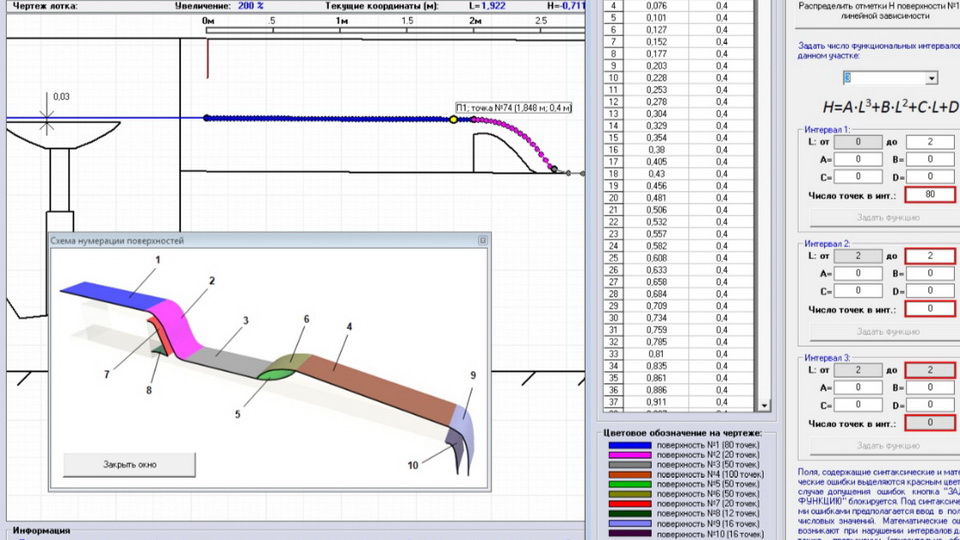The image size is (960, 540).
Task: Click table cell with value 0,304
Action: tap(656, 114)
